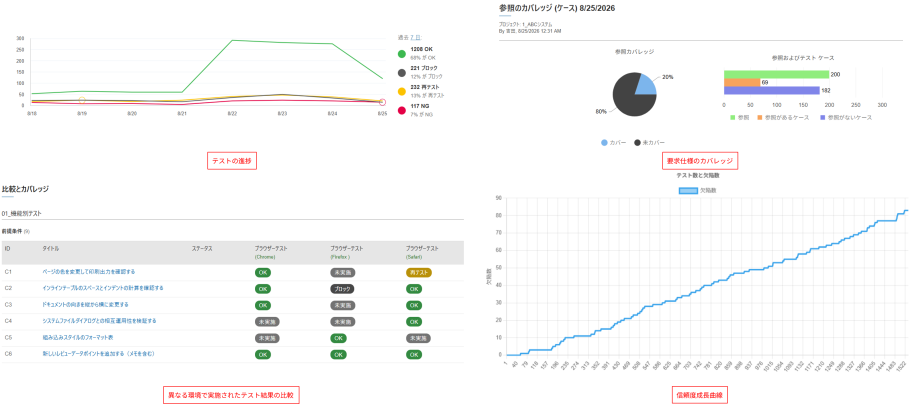This screenshot has height=404, width=920.
Task: Select the テスト数と欠陥数 chart title
Action: (x=698, y=175)
